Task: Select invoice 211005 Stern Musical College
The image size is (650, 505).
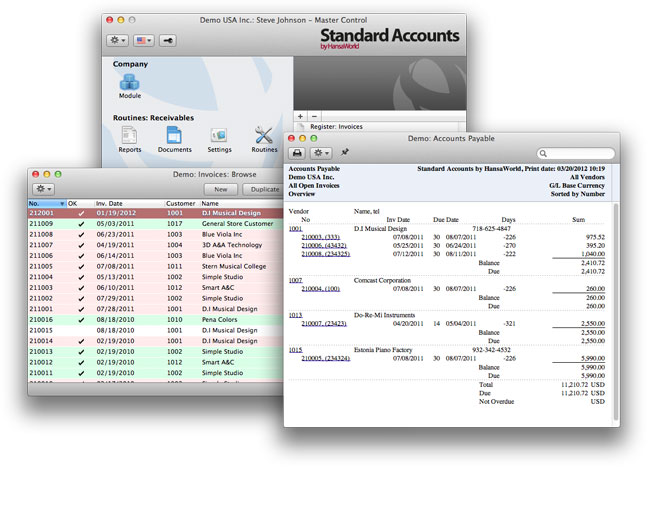Action: coord(155,266)
